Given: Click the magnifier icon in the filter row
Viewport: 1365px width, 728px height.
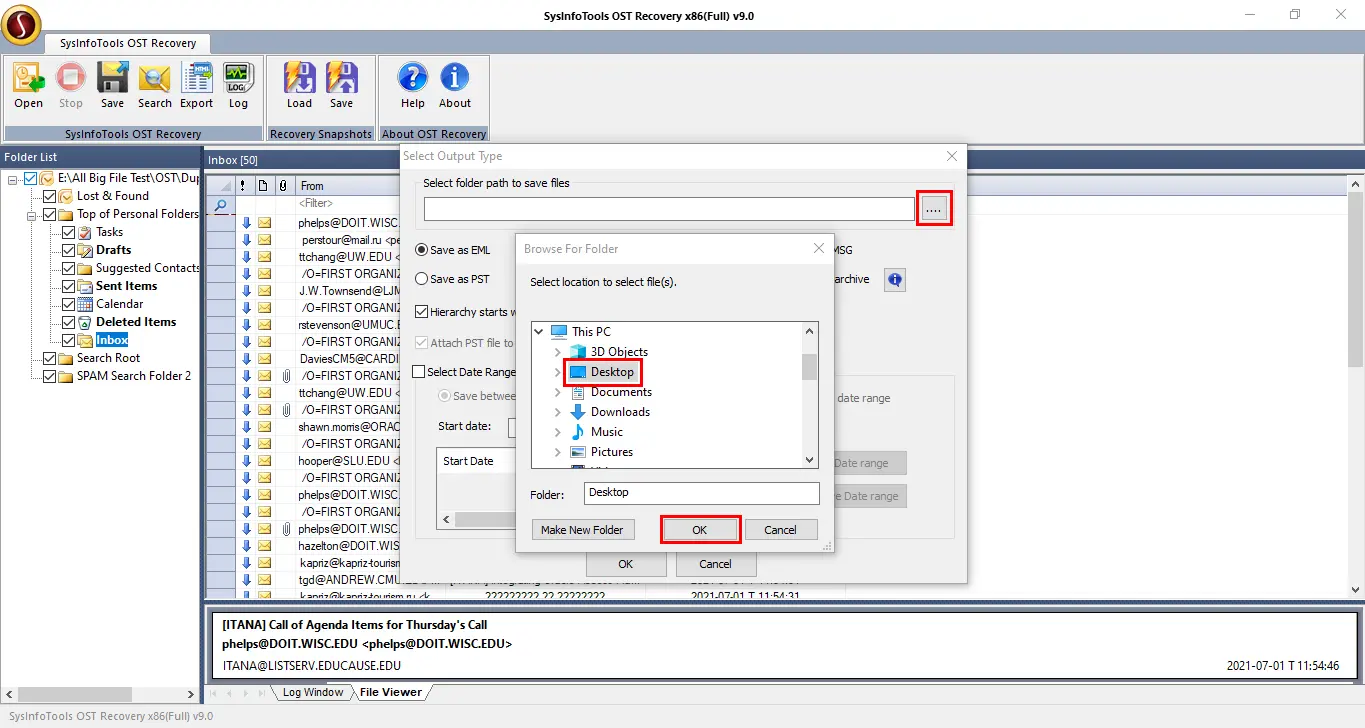Looking at the screenshot, I should pyautogui.click(x=221, y=204).
